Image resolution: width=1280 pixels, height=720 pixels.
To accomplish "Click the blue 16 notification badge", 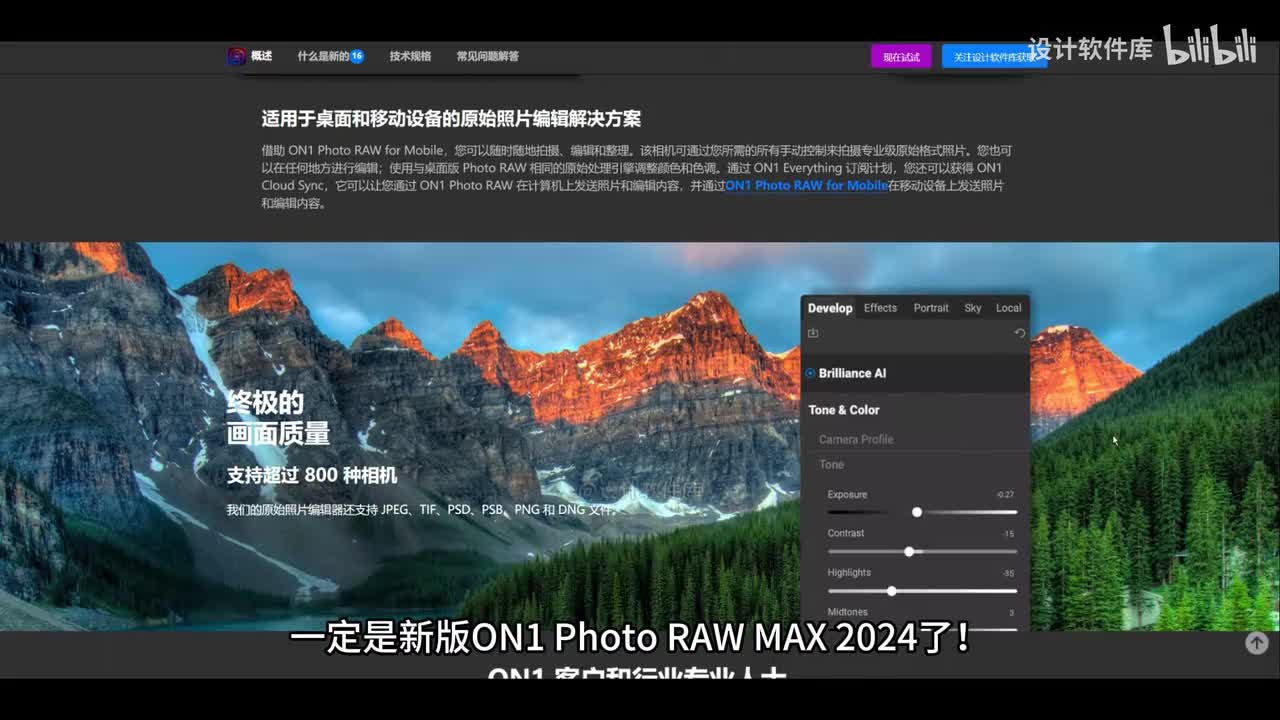I will pyautogui.click(x=357, y=56).
